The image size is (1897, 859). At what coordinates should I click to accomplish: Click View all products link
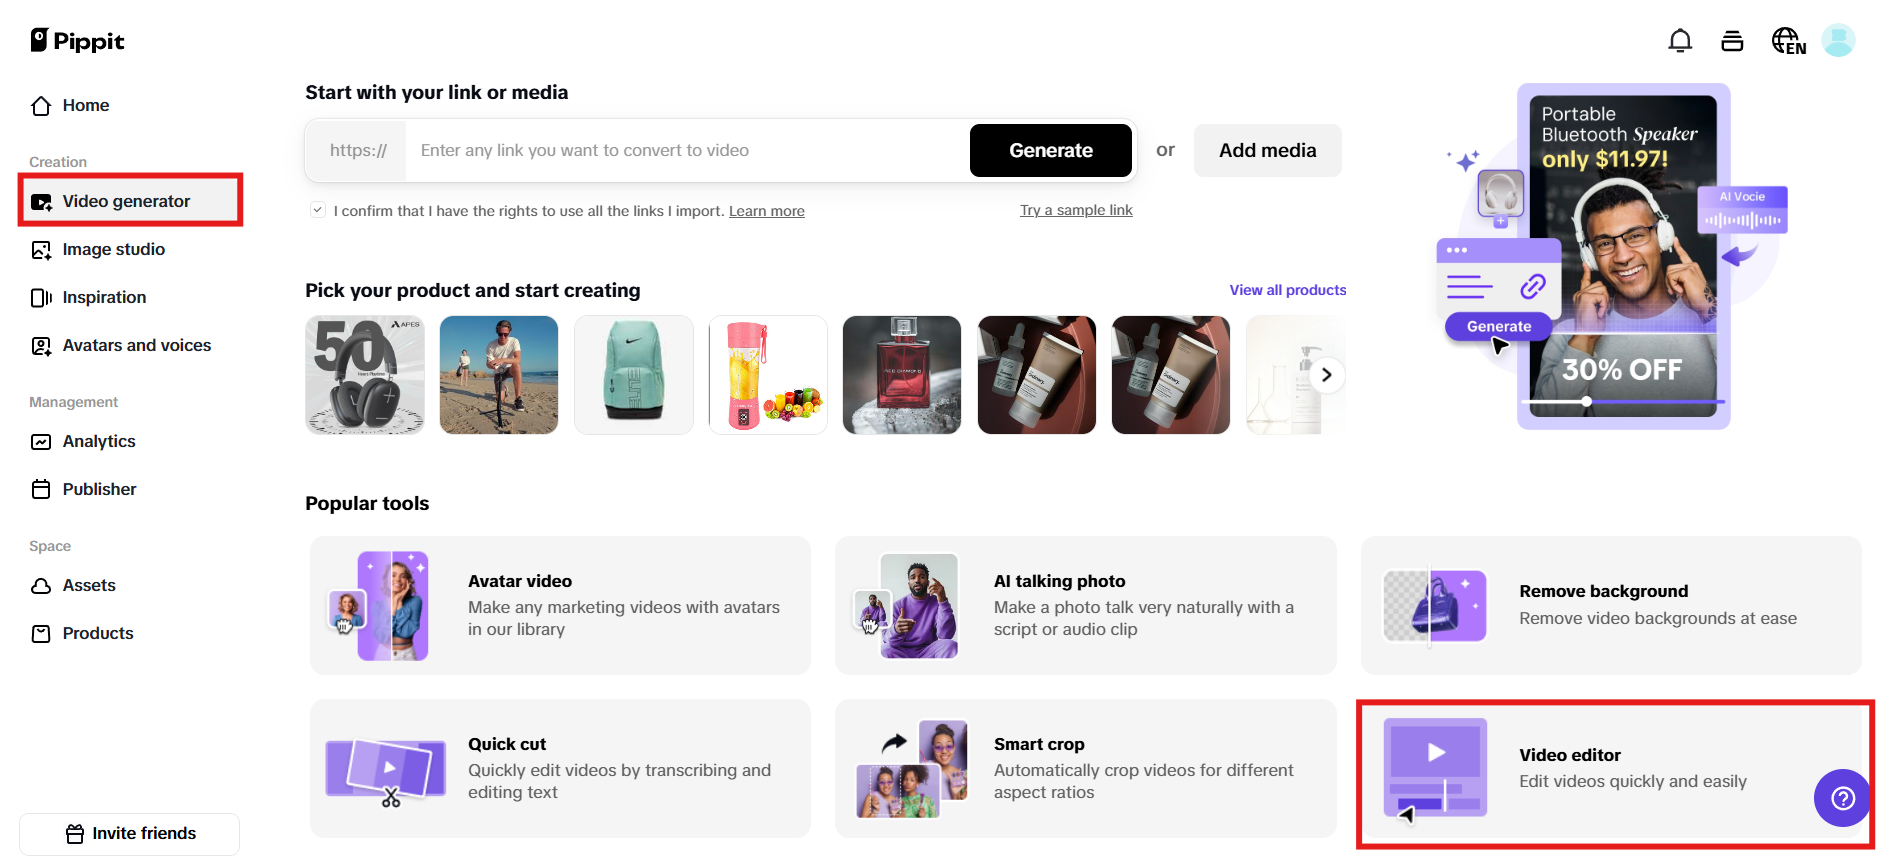coord(1287,290)
